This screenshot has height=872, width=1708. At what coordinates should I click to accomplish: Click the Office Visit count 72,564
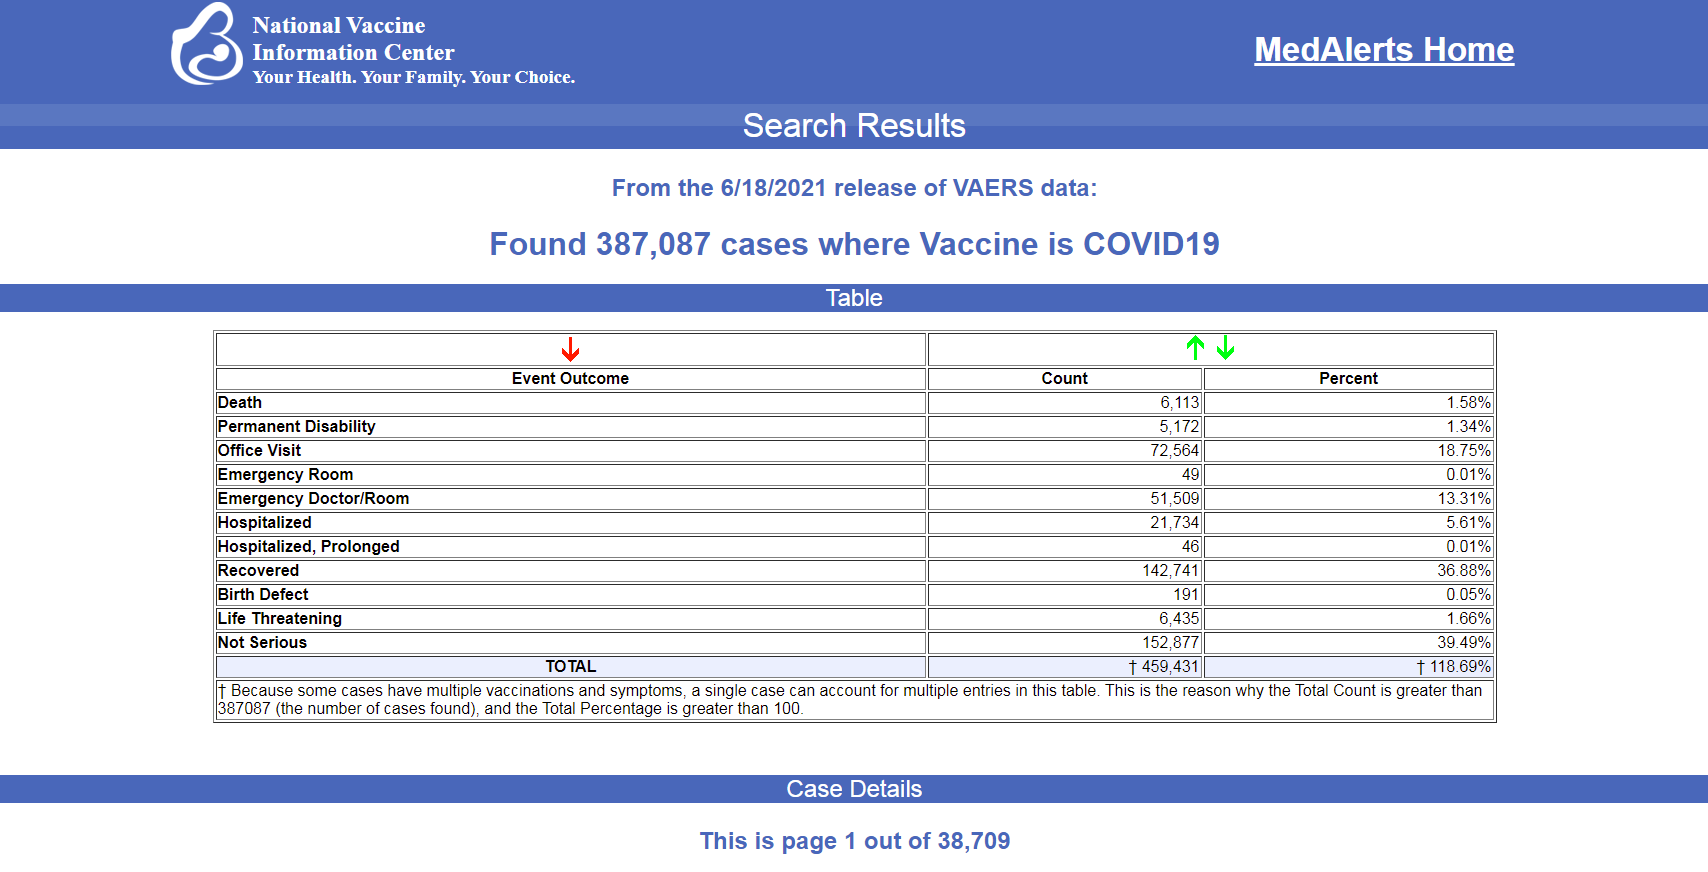(1174, 451)
